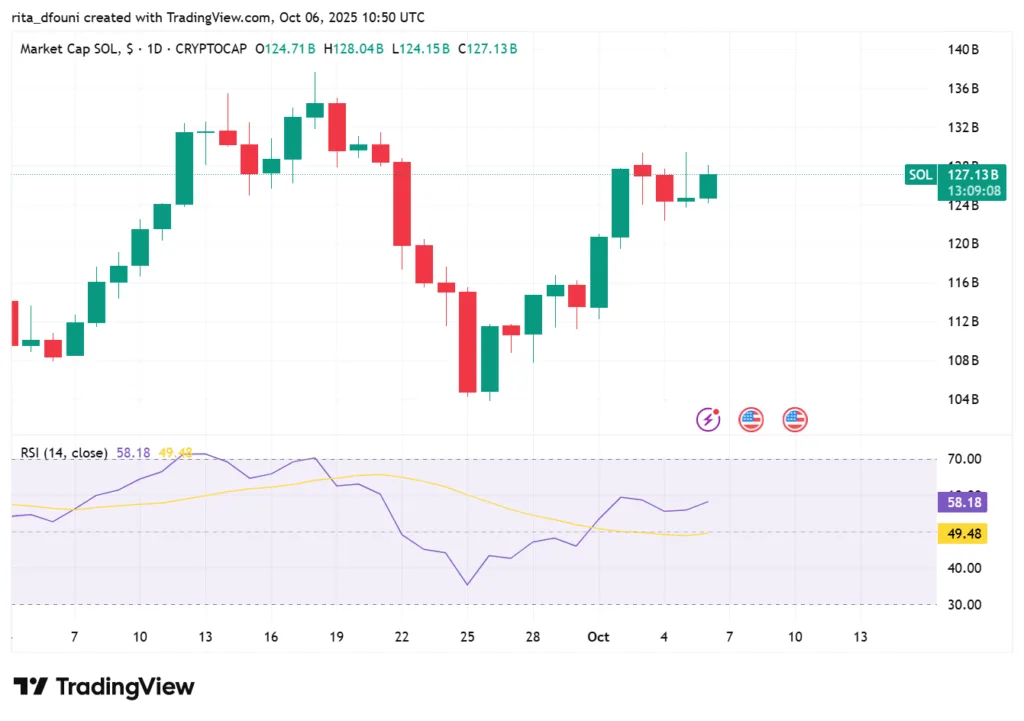Viewport: 1024px width, 721px height.
Task: Click the purple lightning bolt event icon
Action: pos(709,419)
